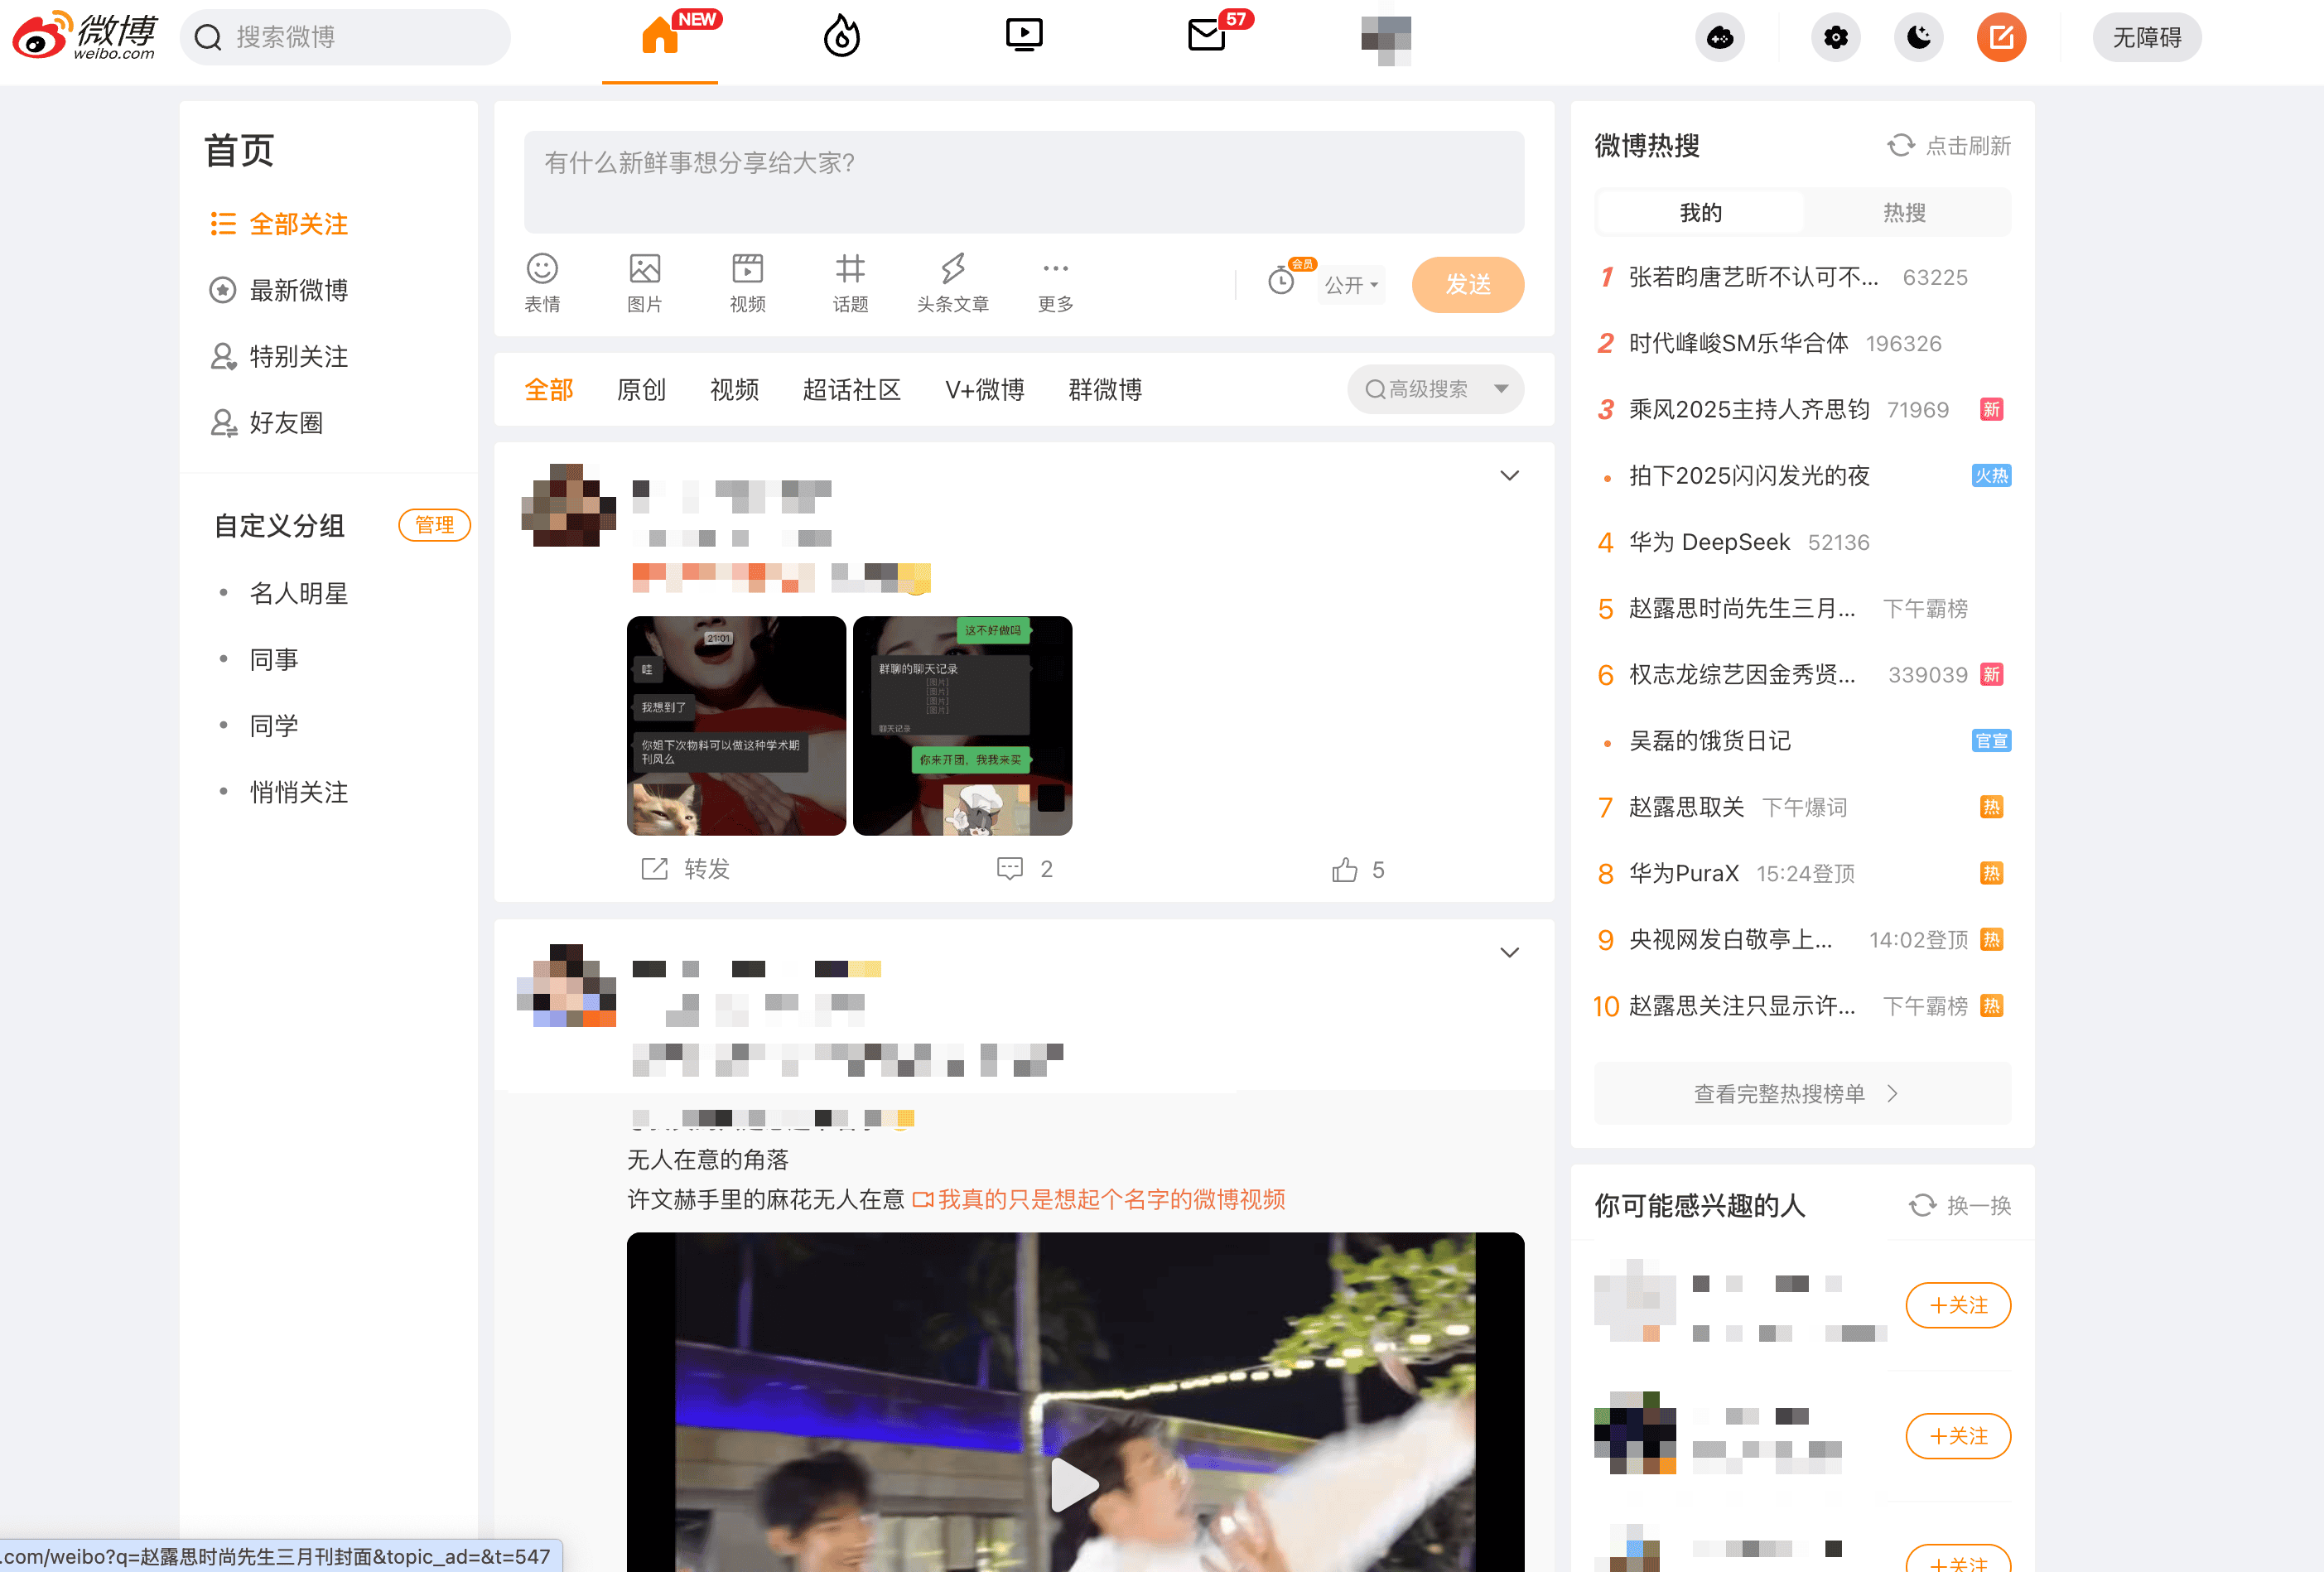The width and height of the screenshot is (2324, 1572).
Task: Enable 无障碍 accessibility mode
Action: point(2146,38)
